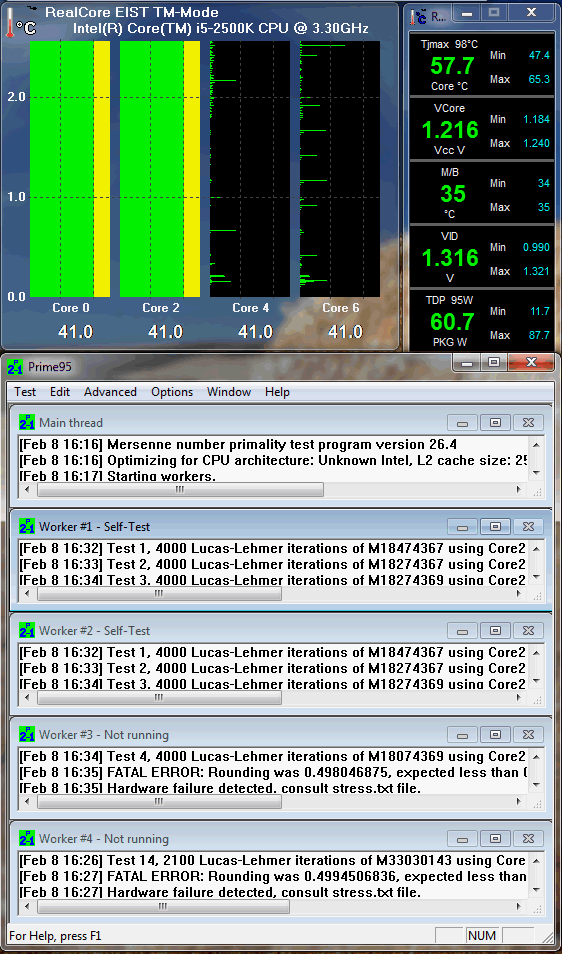Click the Worker #2 horizontal scrollbar thumb

159,698
